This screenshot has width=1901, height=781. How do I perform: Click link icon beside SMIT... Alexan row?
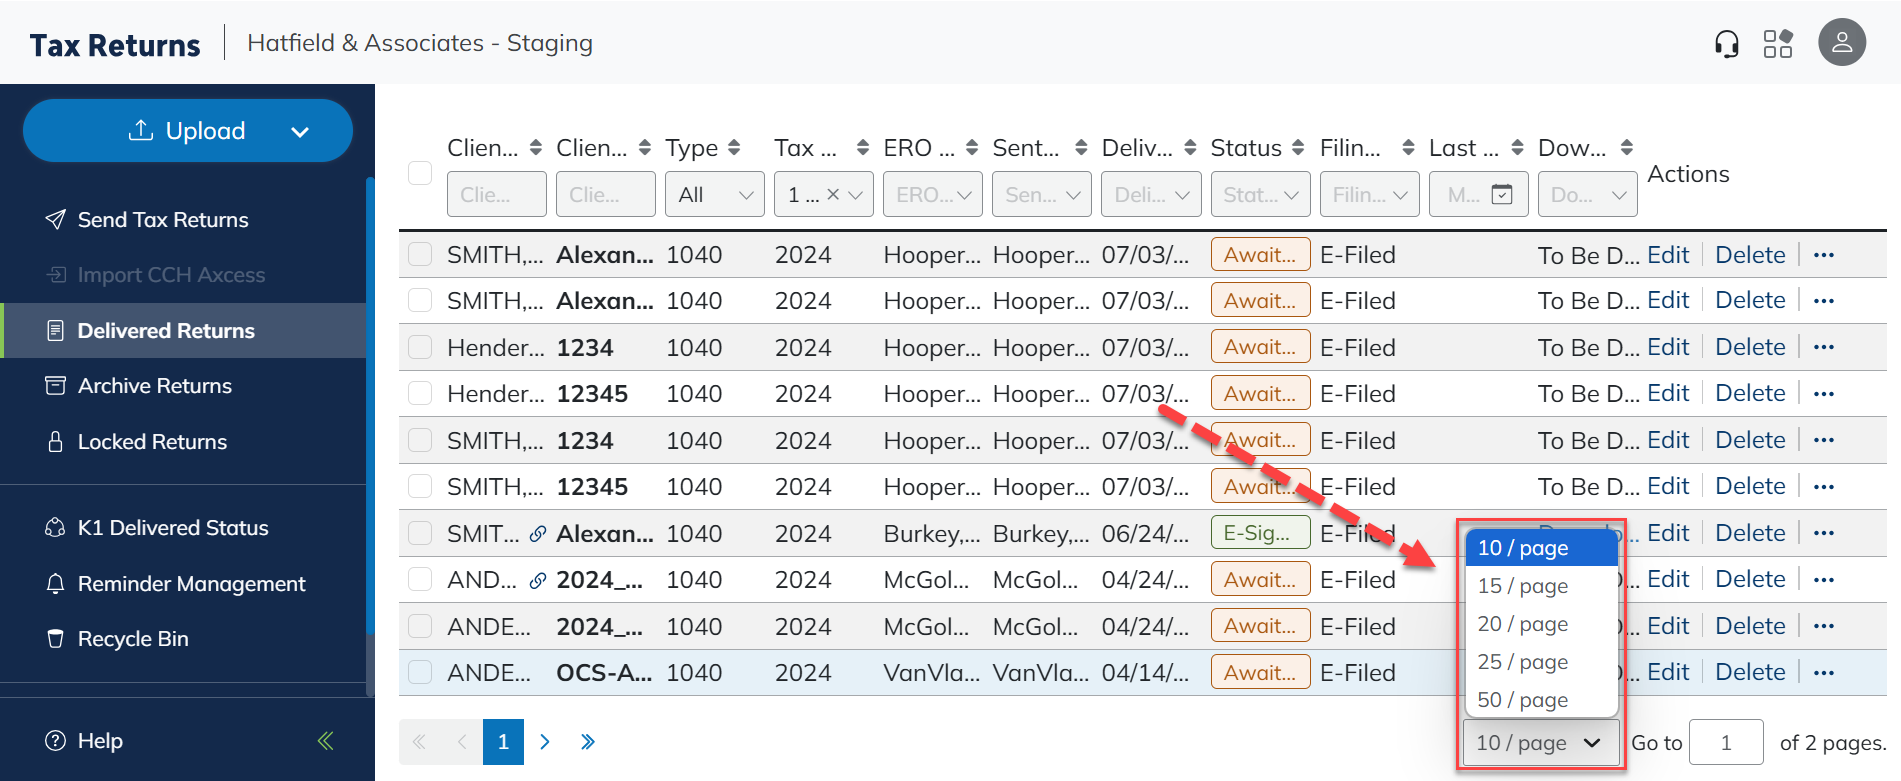pos(538,534)
